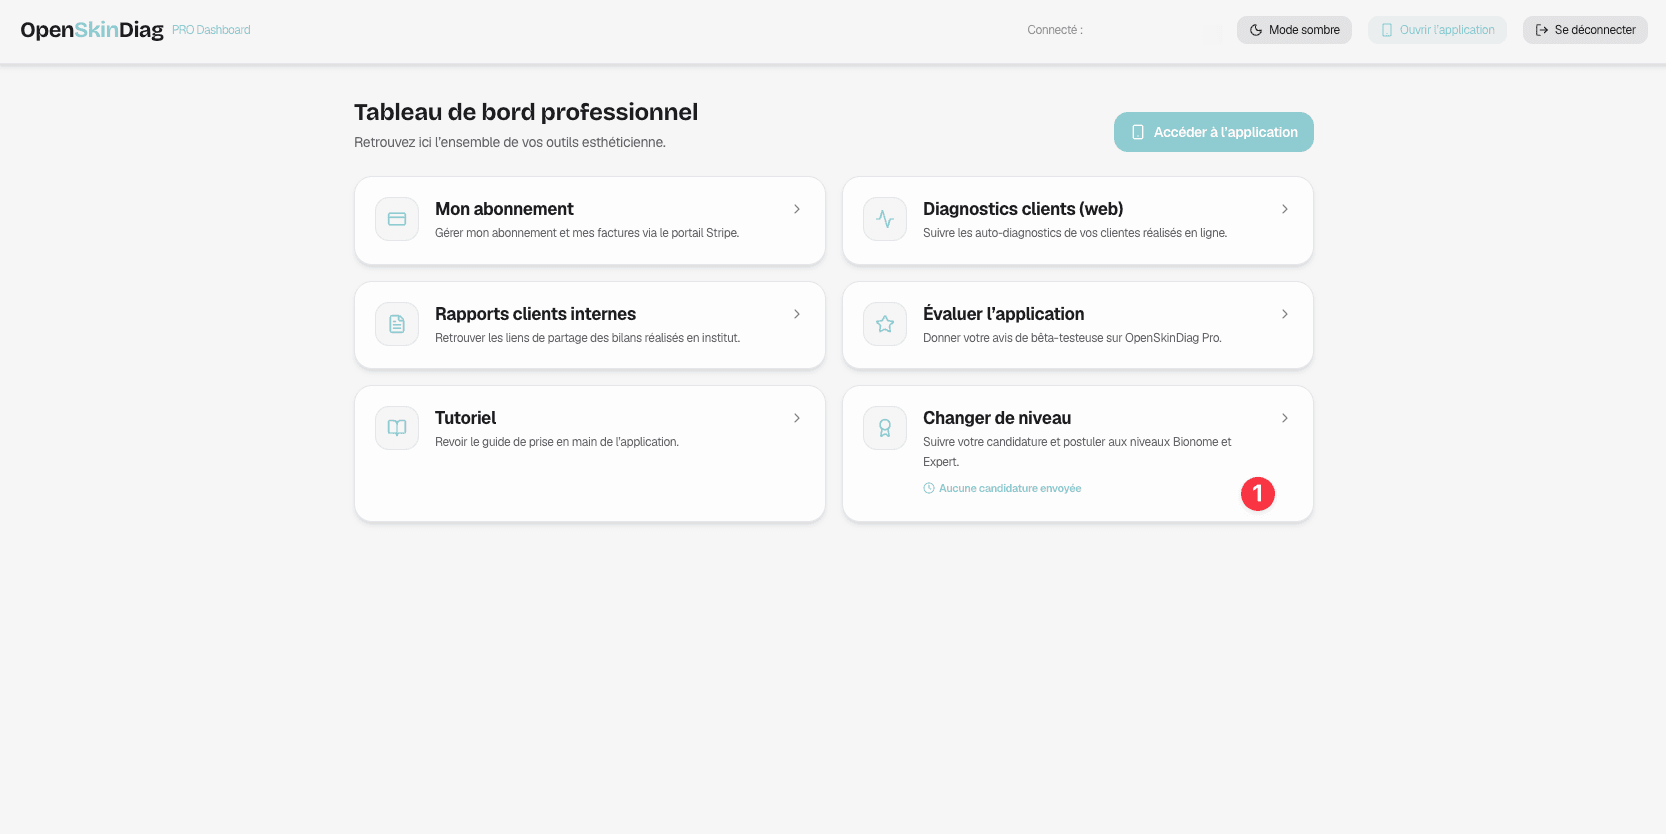
Task: Click the pulse icon for Diagnostics clients
Action: pos(885,219)
